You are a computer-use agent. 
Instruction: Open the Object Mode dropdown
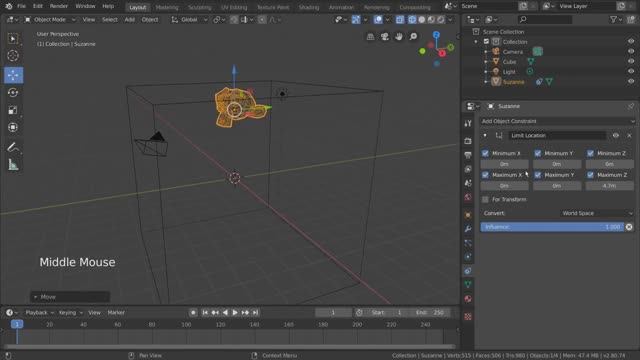point(50,20)
